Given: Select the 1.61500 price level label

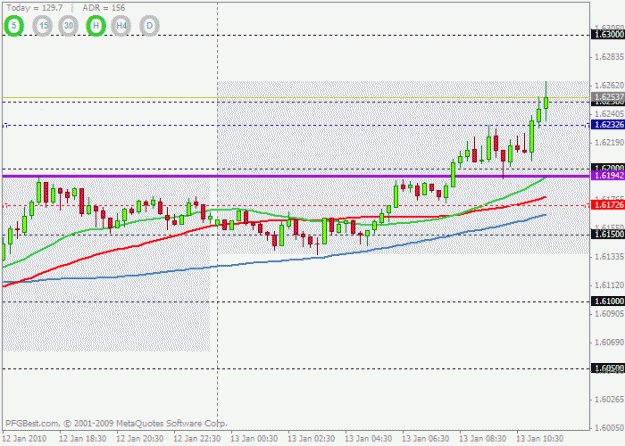Looking at the screenshot, I should click(608, 234).
